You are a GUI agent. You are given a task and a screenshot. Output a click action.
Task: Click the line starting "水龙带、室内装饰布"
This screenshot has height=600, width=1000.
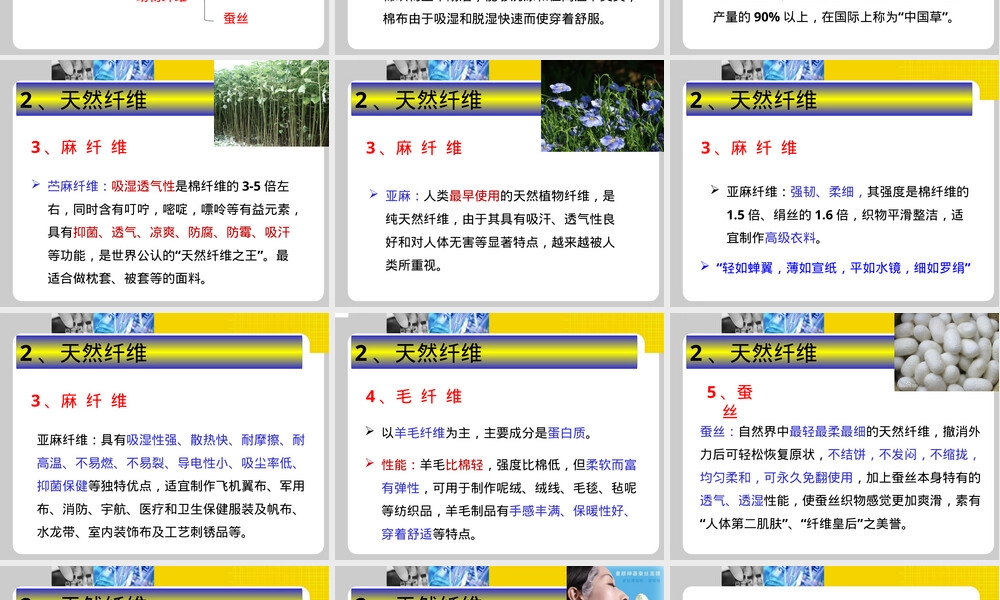[x=142, y=532]
